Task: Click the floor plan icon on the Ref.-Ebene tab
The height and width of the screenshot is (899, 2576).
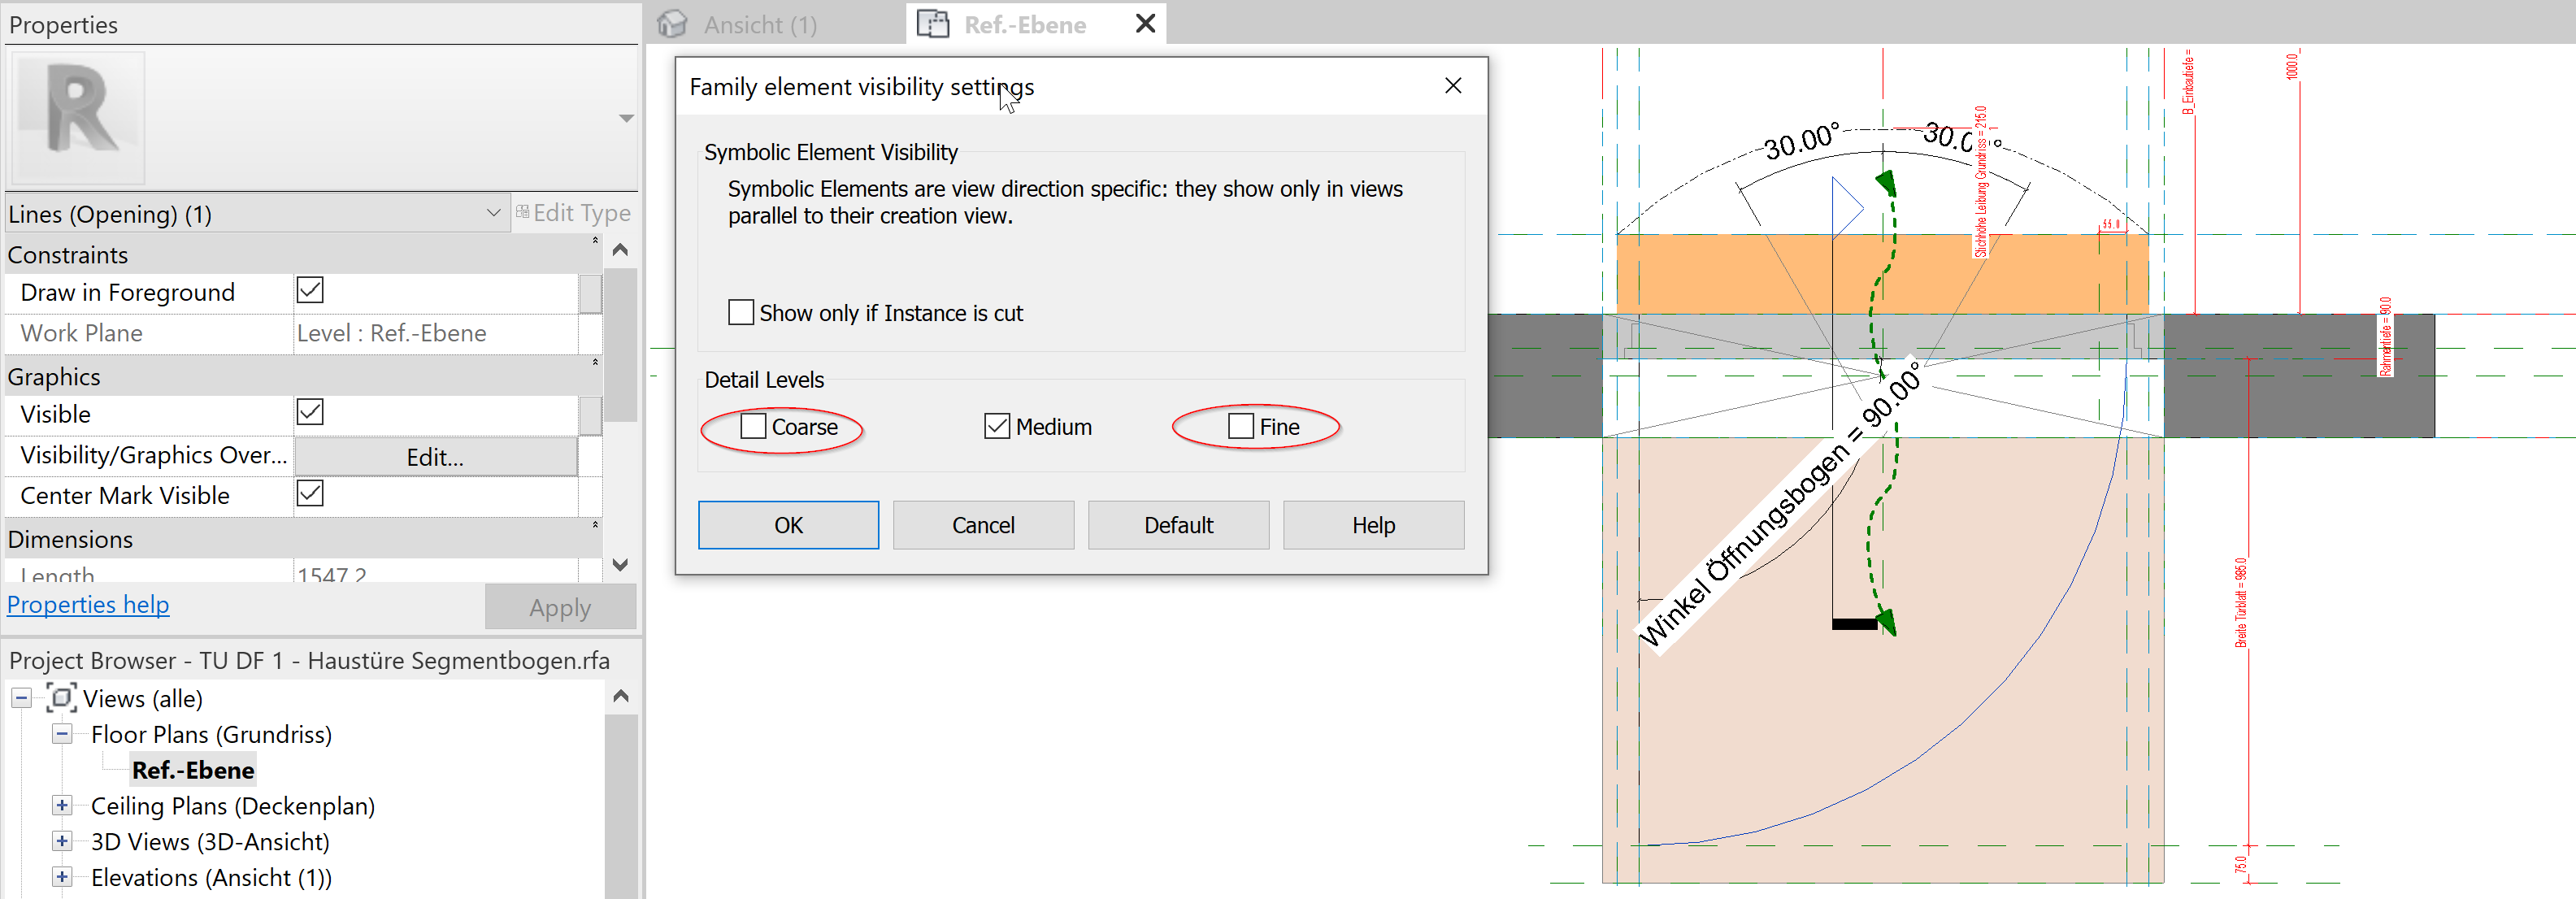Action: point(933,23)
